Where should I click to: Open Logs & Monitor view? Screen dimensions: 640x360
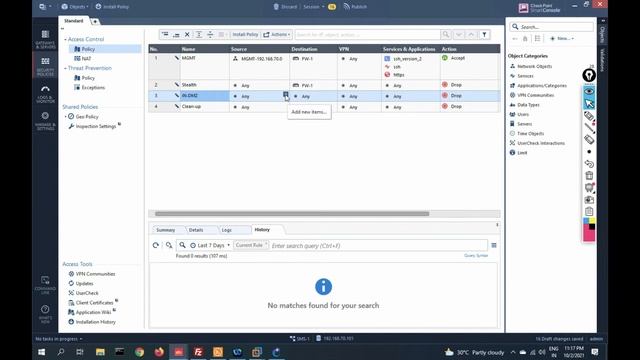pos(45,94)
